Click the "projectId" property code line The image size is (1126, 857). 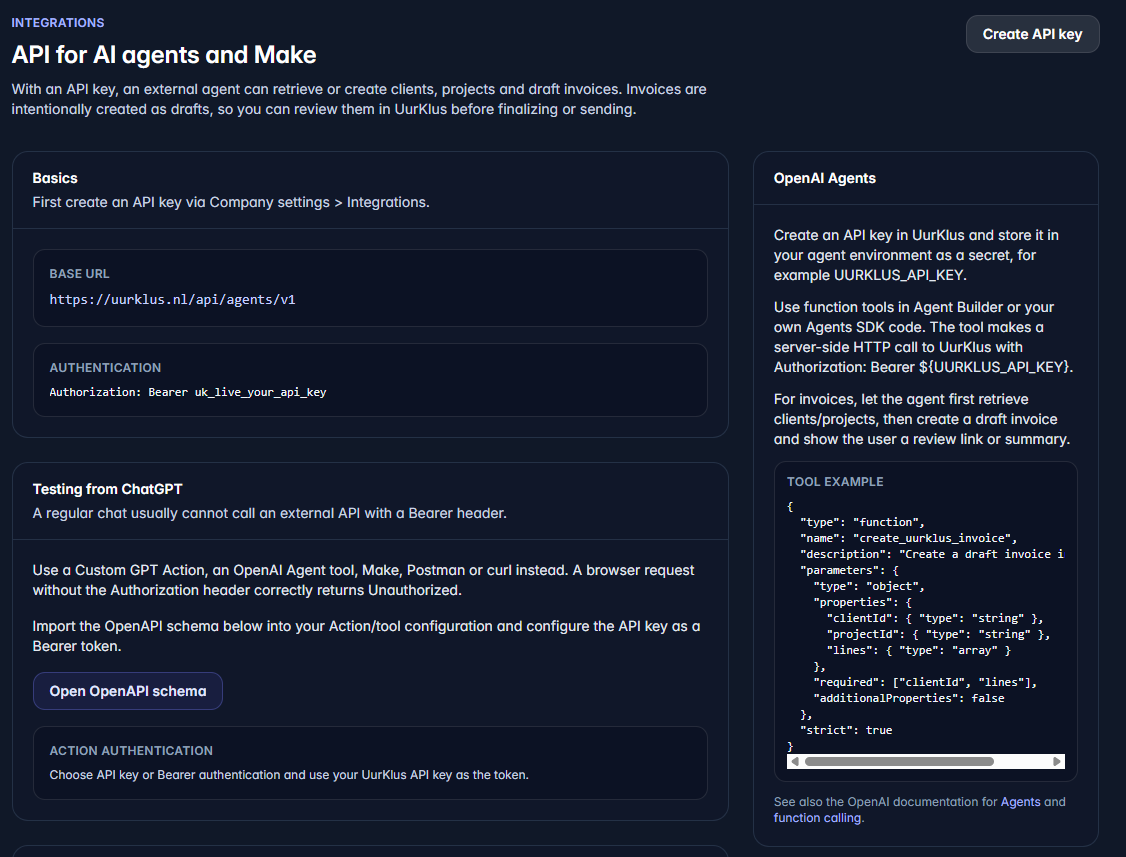938,634
